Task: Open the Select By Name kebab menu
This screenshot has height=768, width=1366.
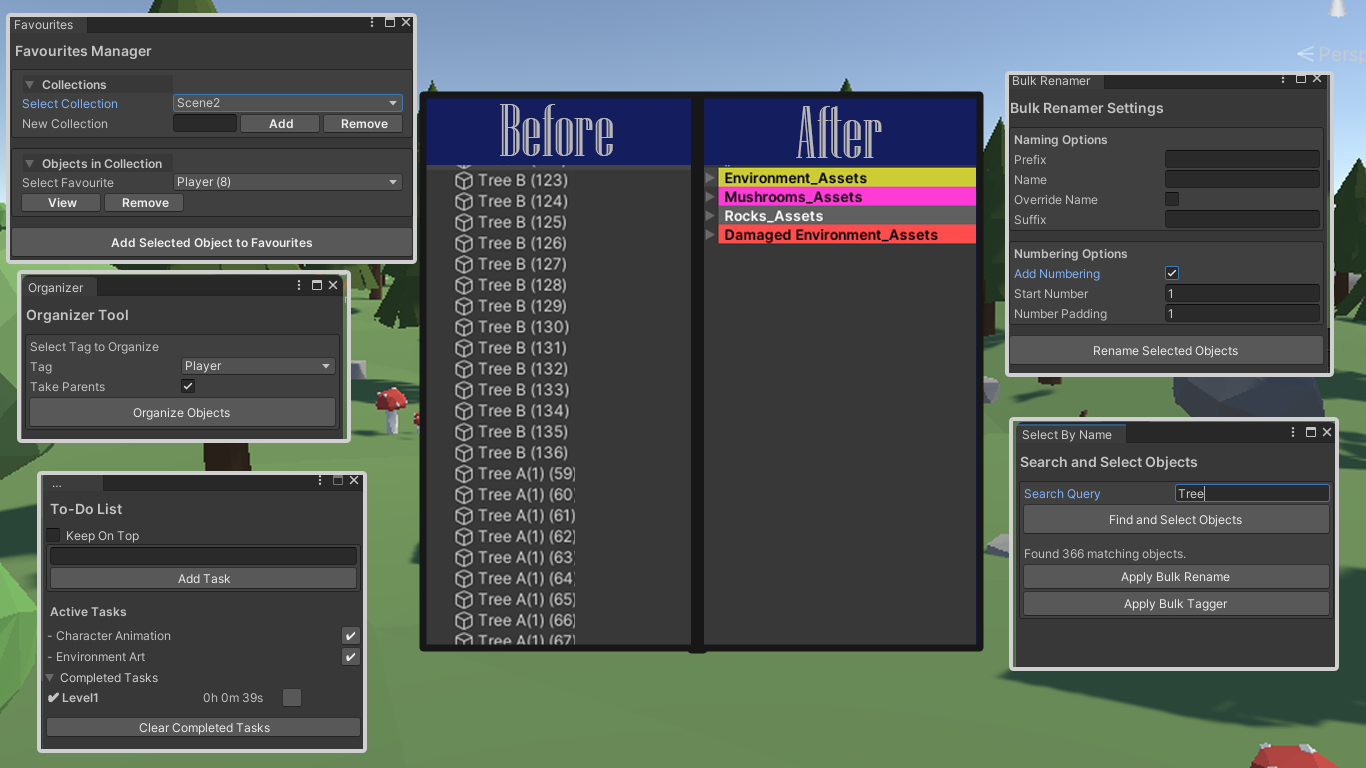Action: (x=1293, y=432)
